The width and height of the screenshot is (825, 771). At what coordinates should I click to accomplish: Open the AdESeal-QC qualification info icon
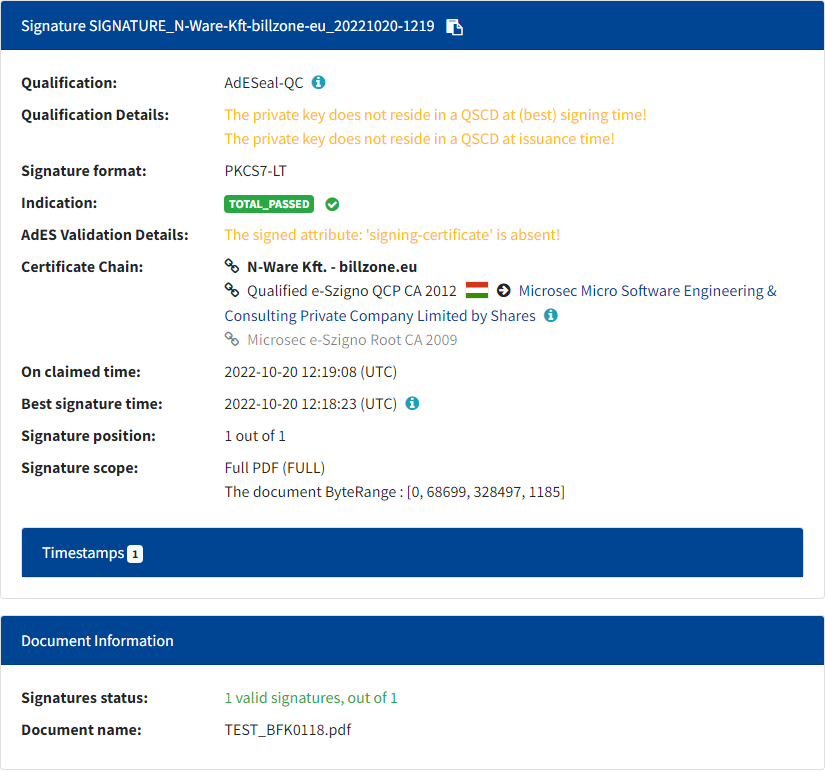[318, 83]
